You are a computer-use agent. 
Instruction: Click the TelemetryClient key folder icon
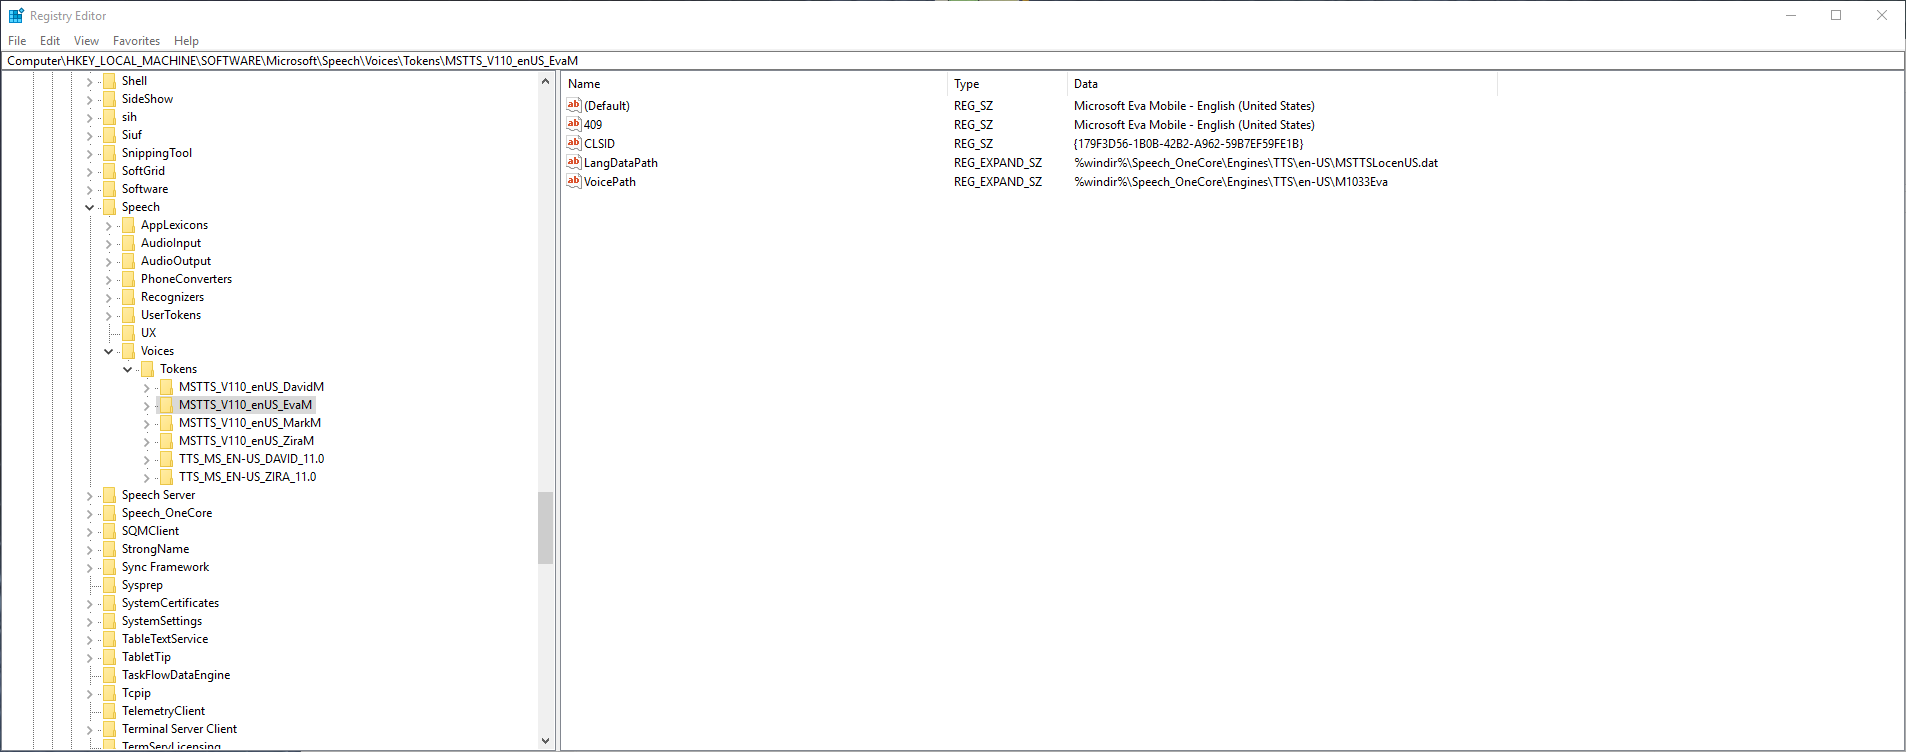[x=110, y=711]
